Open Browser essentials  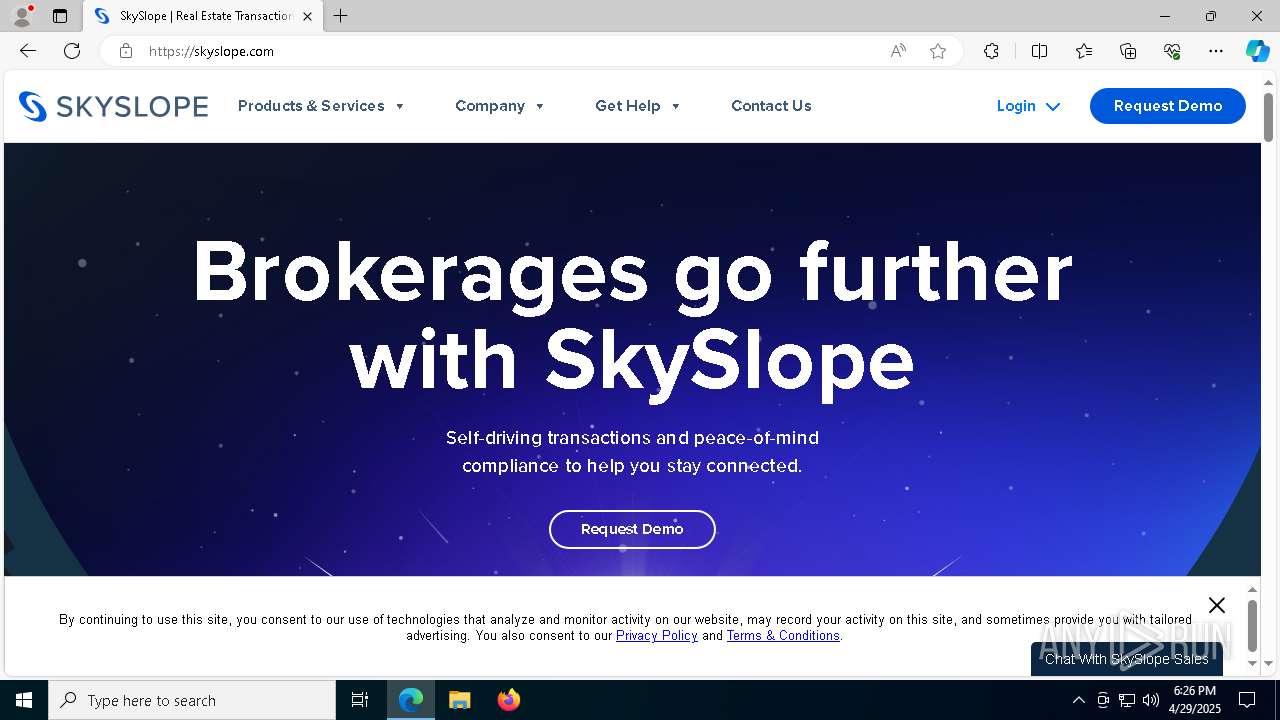point(1172,51)
